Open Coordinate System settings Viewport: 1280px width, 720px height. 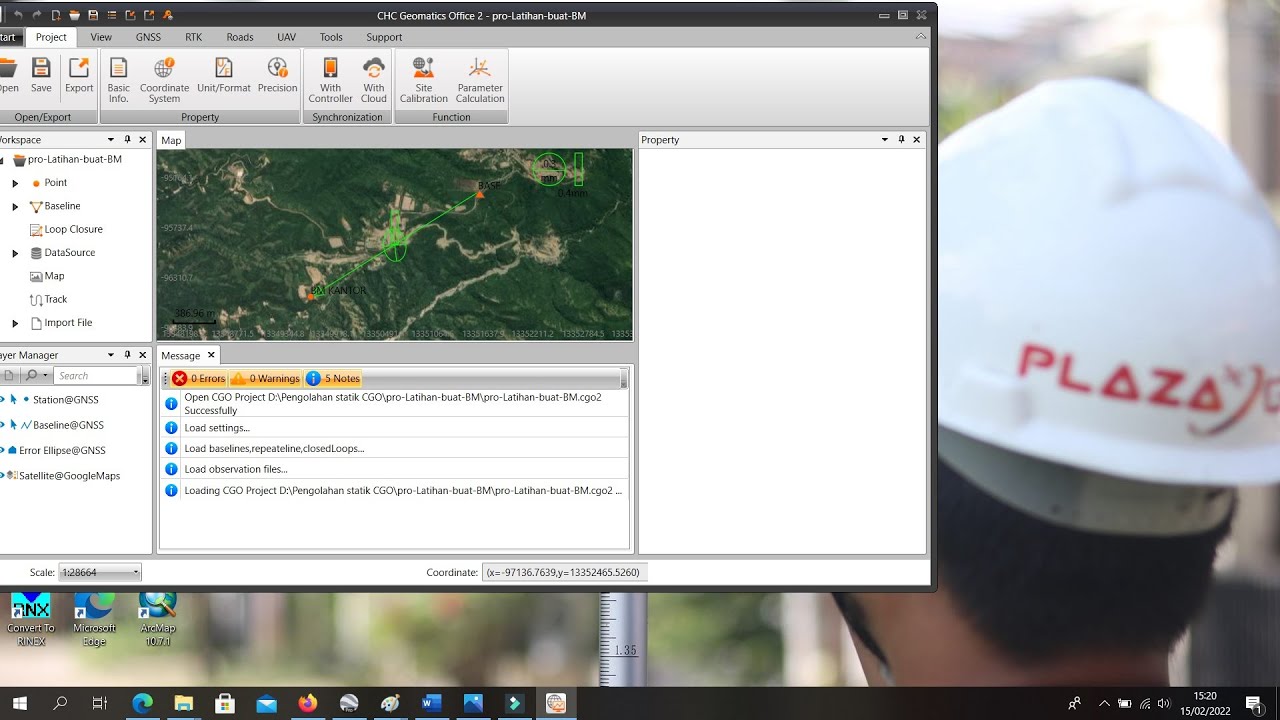(x=164, y=80)
